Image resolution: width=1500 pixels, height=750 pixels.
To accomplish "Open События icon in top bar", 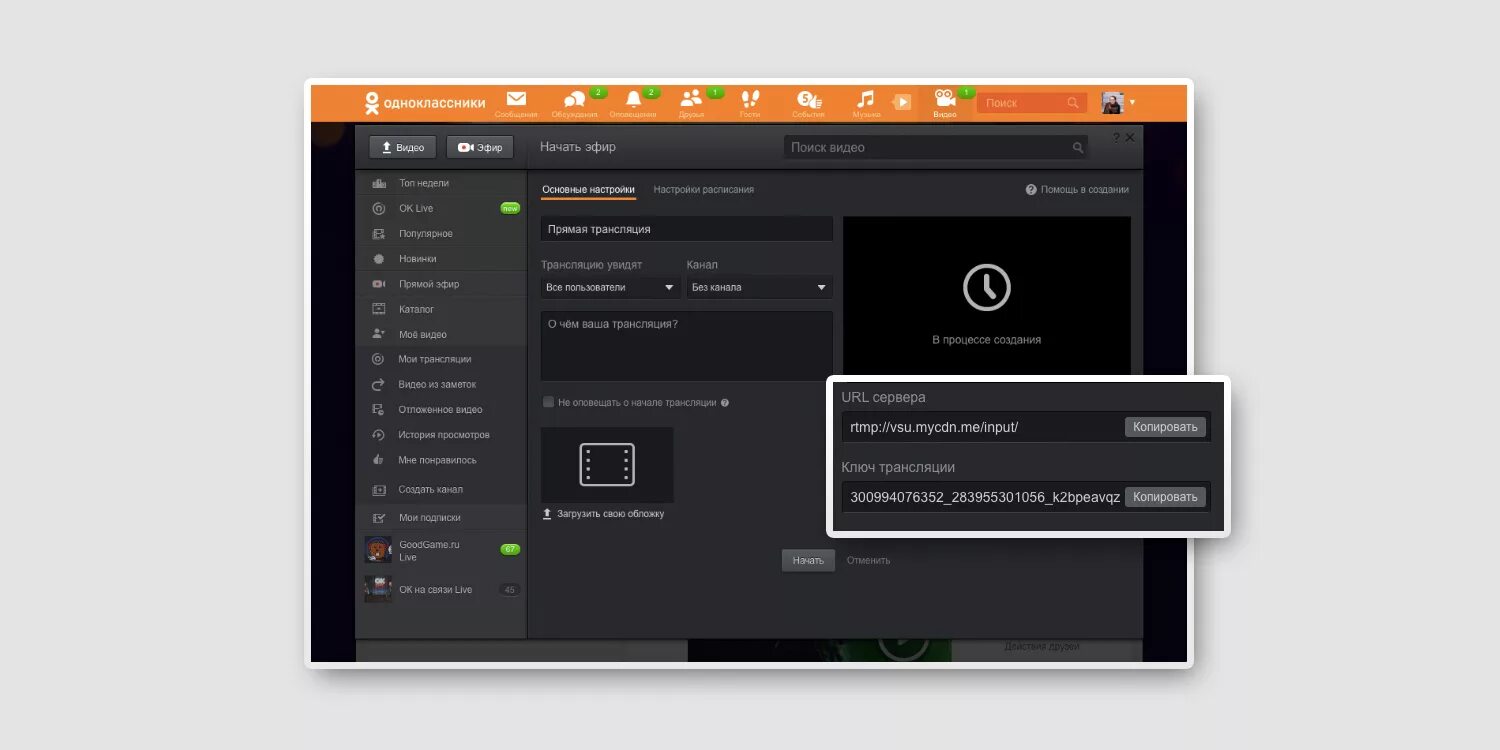I will 808,99.
